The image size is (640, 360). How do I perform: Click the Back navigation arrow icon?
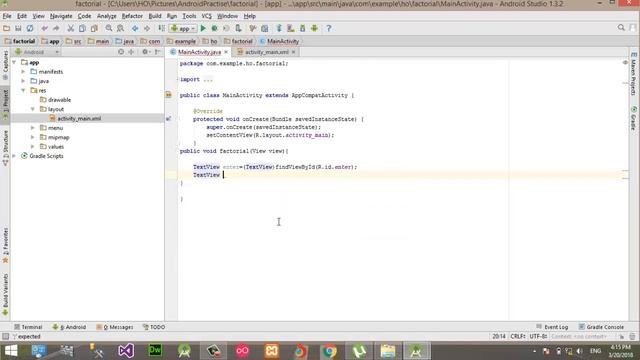point(135,28)
